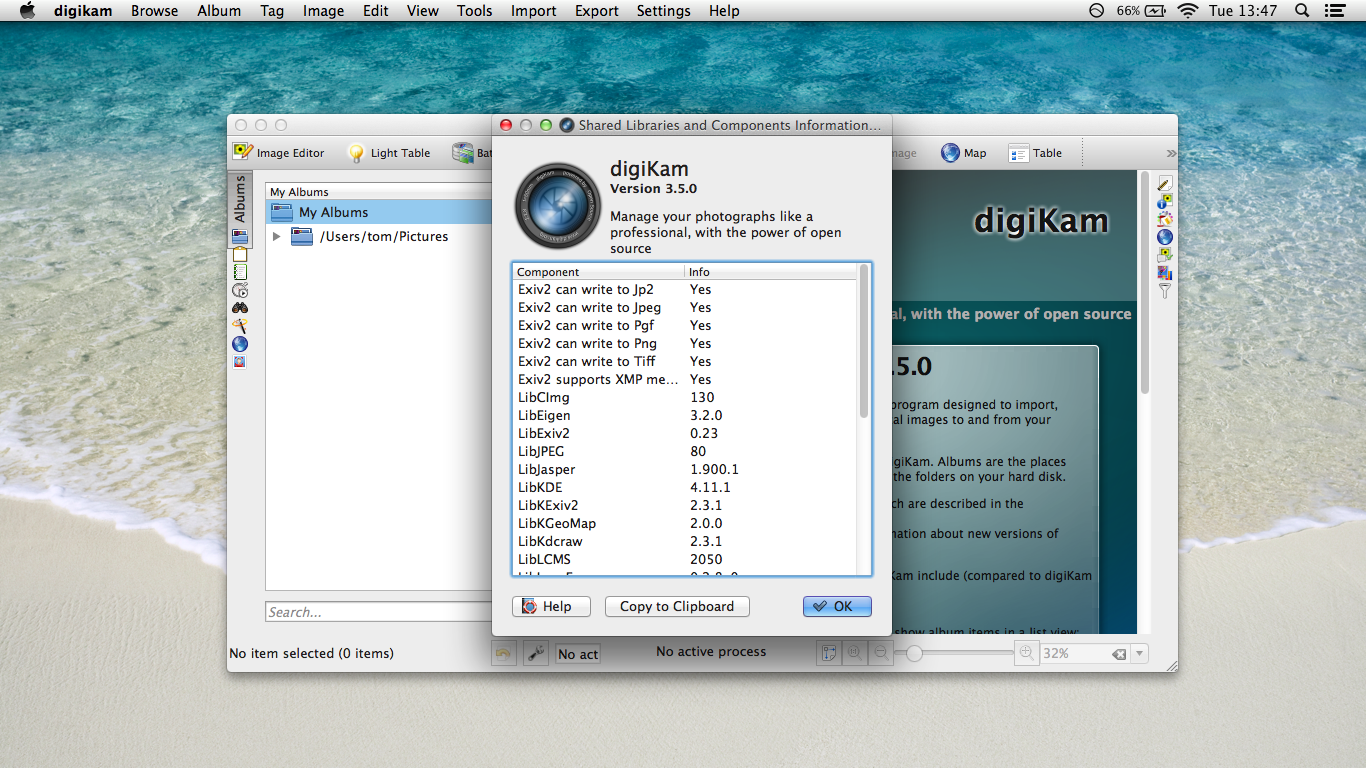The image size is (1366, 768).
Task: Open the Browse menu
Action: pyautogui.click(x=154, y=11)
